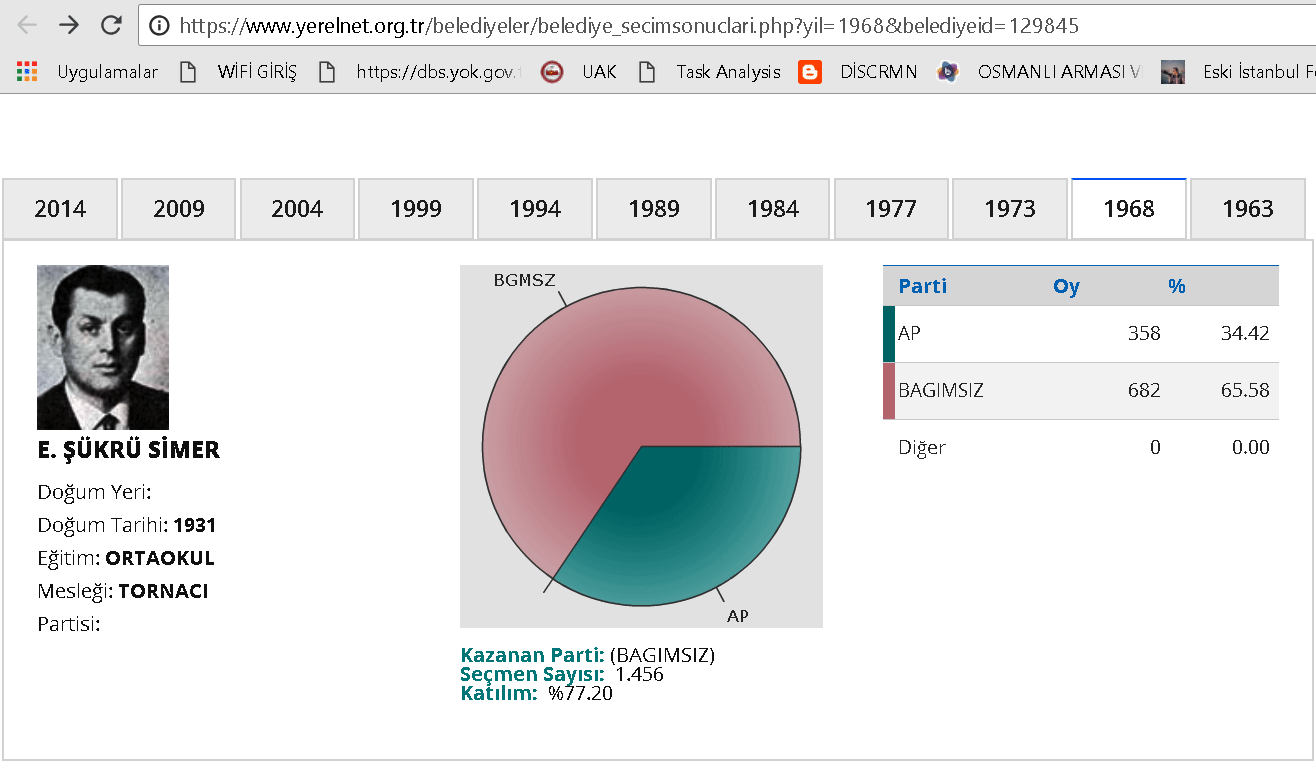Click the Katılım value %77.20
This screenshot has height=777, width=1316.
(580, 694)
